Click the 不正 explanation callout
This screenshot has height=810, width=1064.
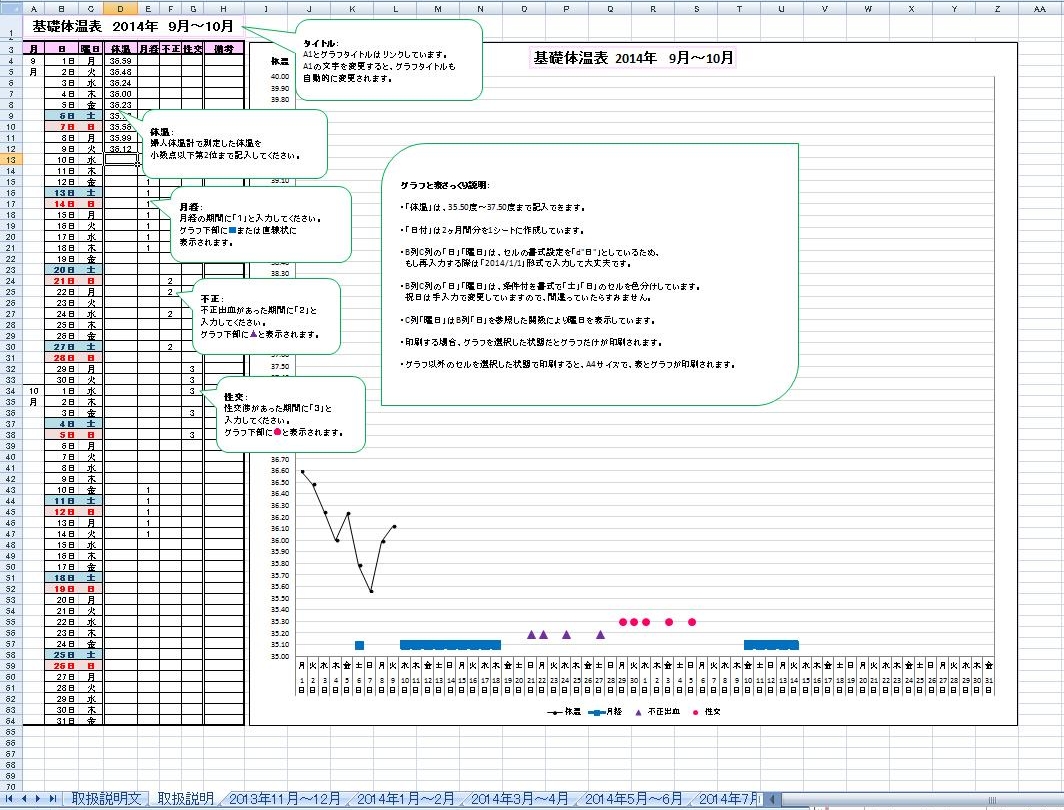(266, 316)
